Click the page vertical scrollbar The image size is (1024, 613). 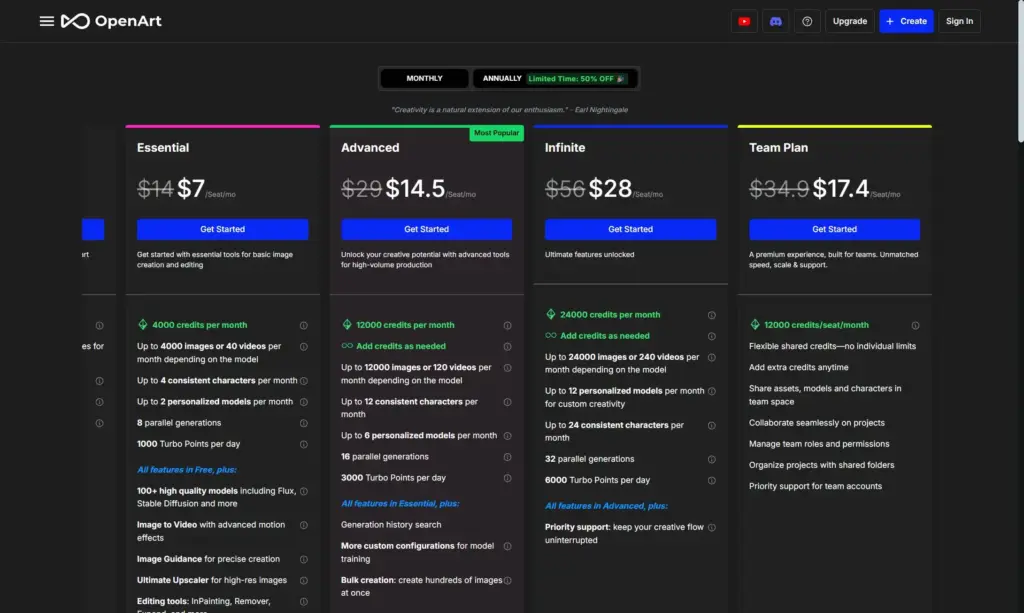click(x=1020, y=72)
